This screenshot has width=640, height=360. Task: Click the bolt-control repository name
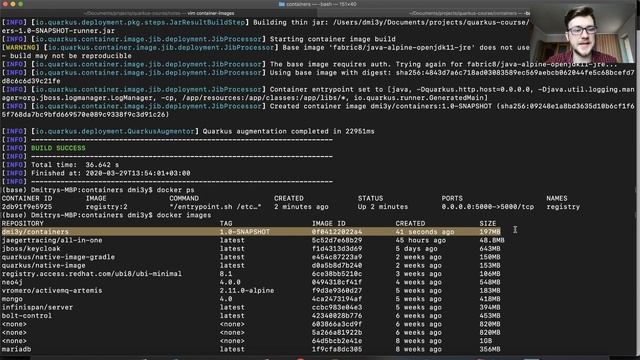[27, 316]
